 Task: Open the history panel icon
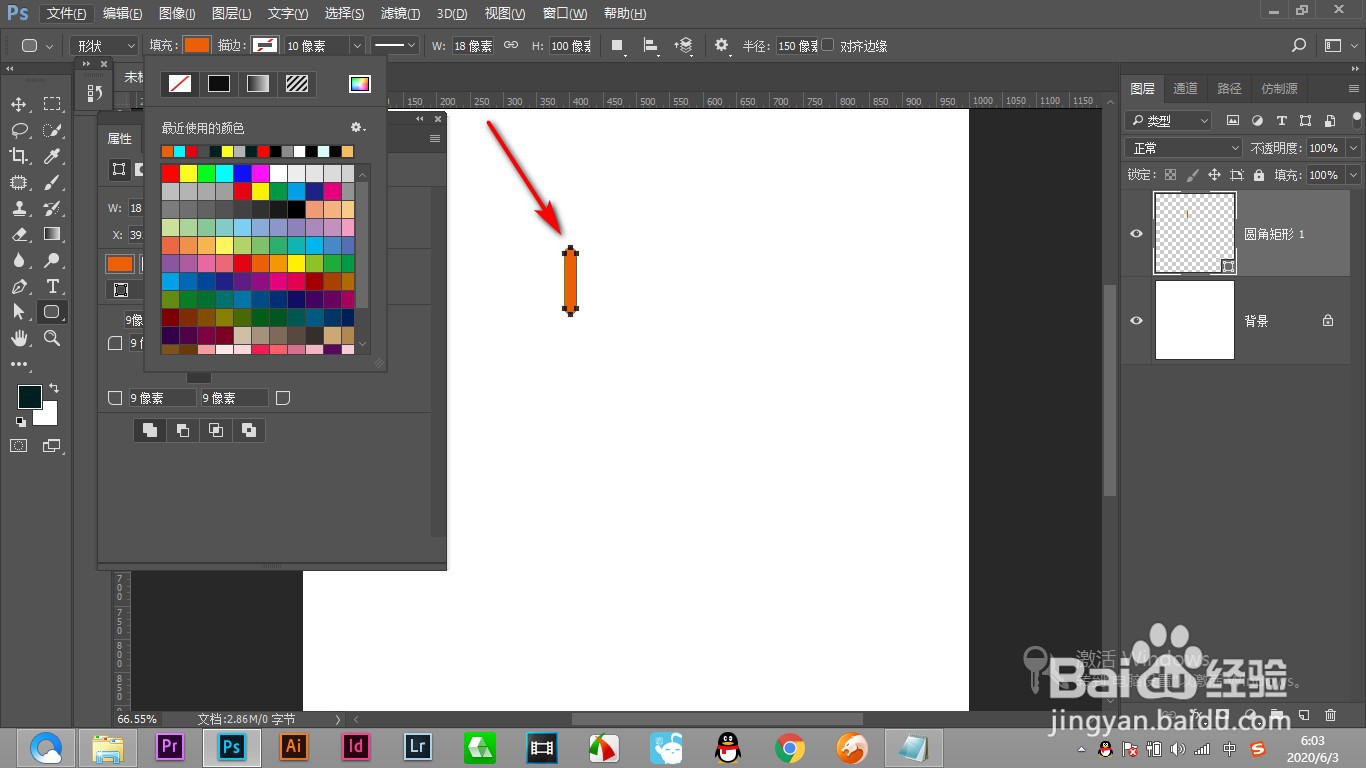point(94,92)
